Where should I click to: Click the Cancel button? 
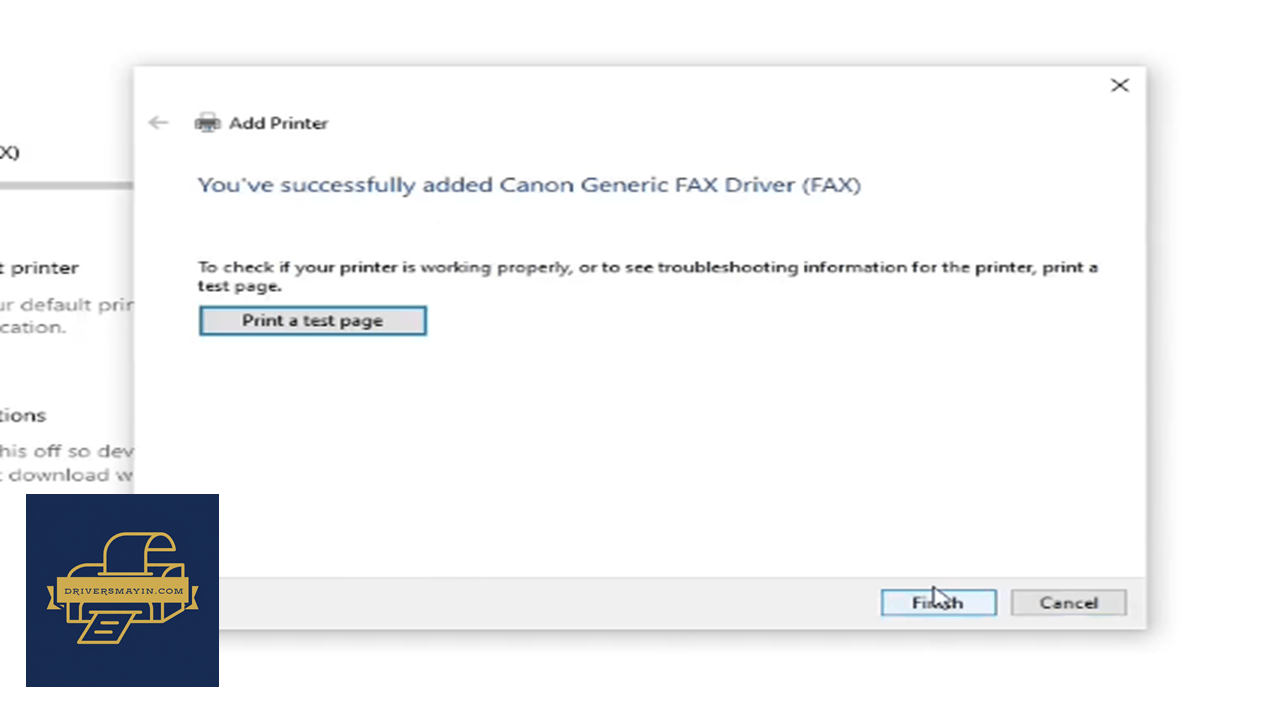pos(1068,603)
